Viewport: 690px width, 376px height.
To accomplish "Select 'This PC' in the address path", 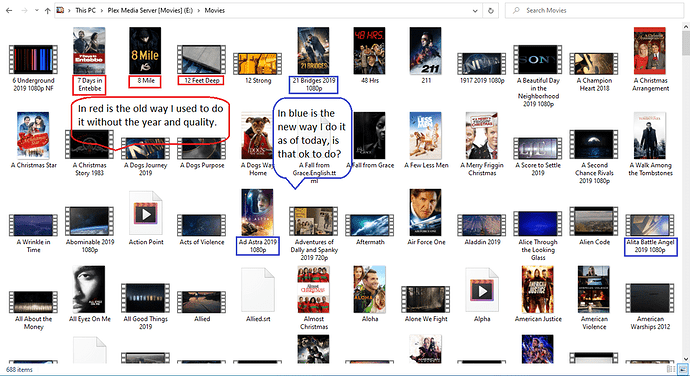I will click(x=85, y=11).
